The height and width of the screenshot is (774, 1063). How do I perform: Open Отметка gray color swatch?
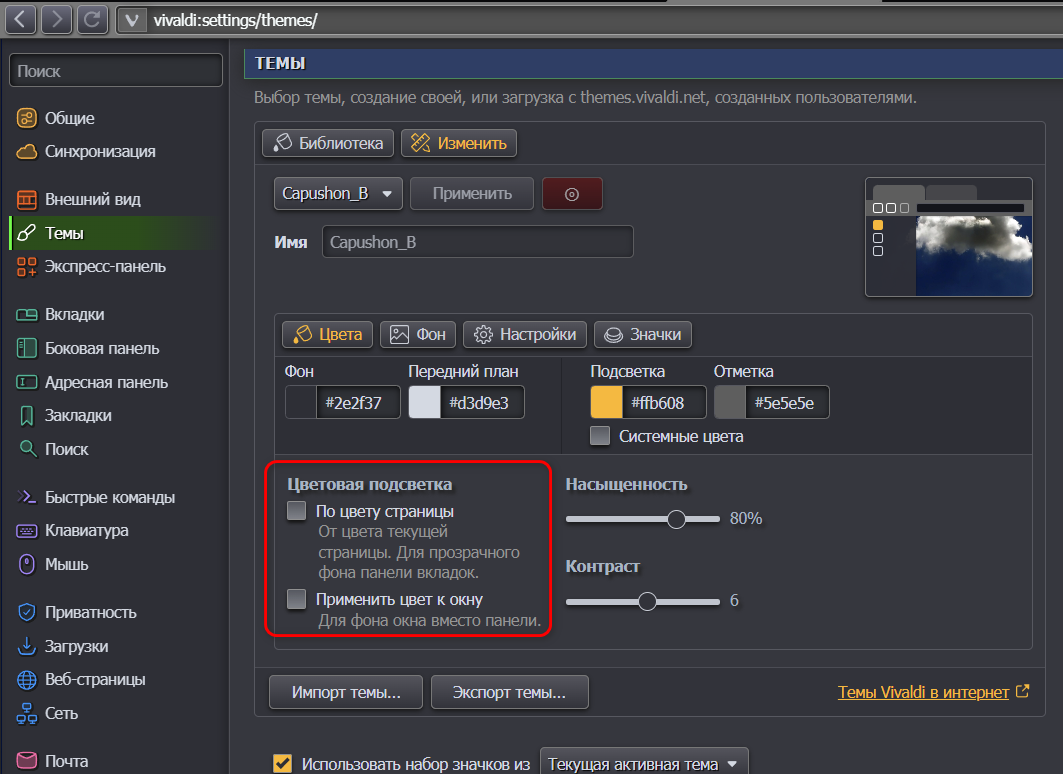730,403
